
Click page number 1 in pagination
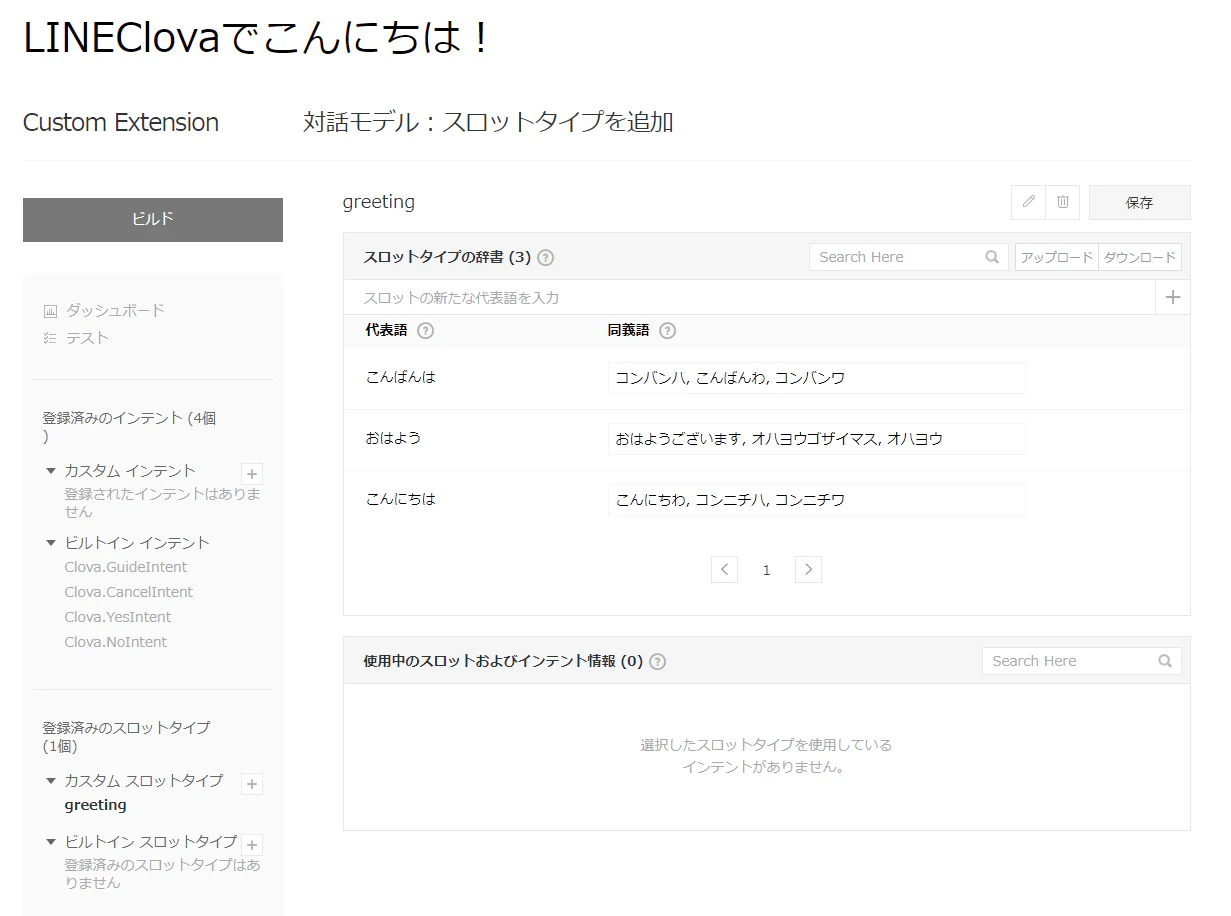click(x=767, y=570)
